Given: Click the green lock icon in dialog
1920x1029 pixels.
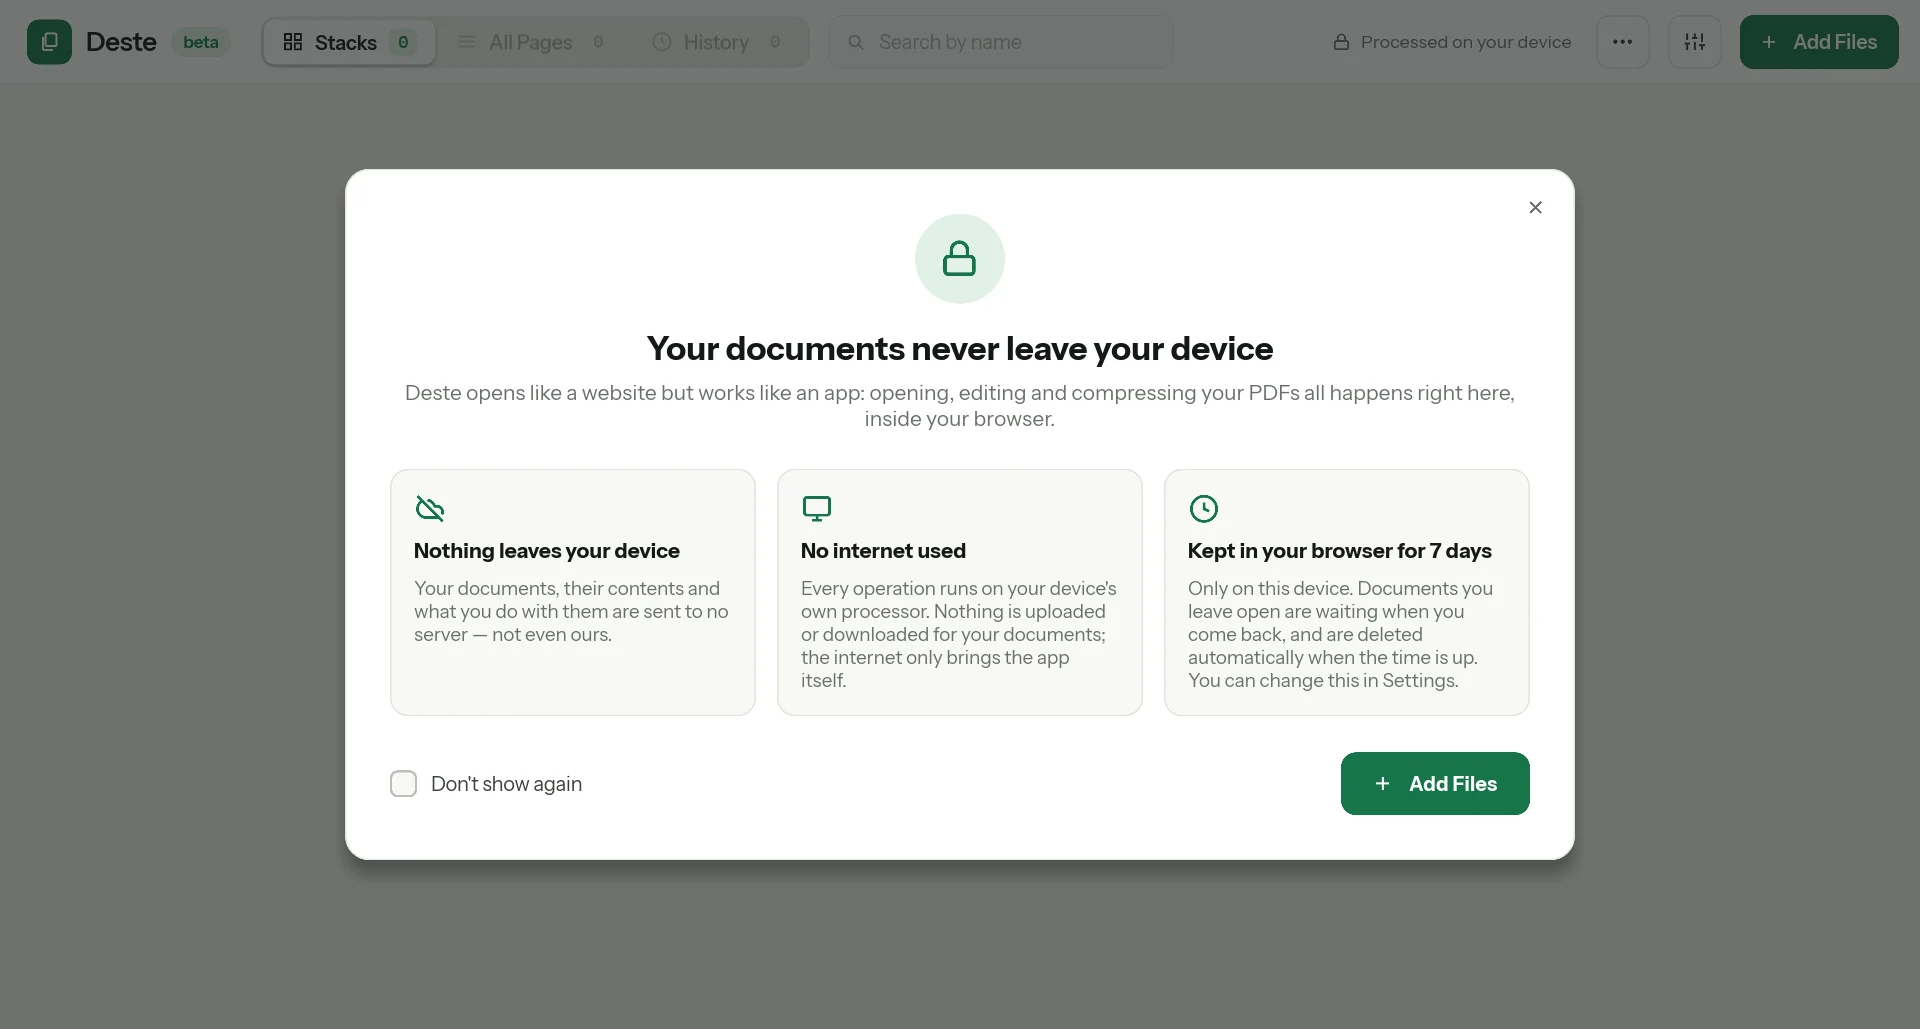Looking at the screenshot, I should [x=959, y=259].
